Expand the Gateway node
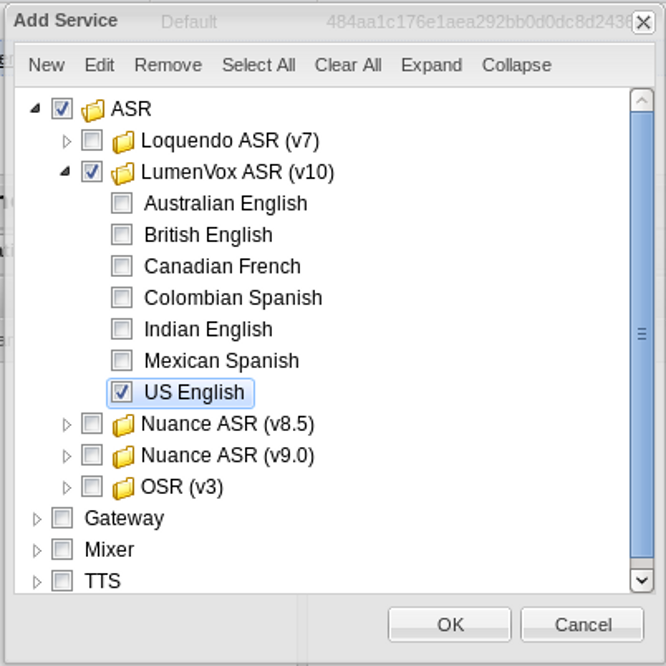The image size is (666, 666). pyautogui.click(x=37, y=519)
